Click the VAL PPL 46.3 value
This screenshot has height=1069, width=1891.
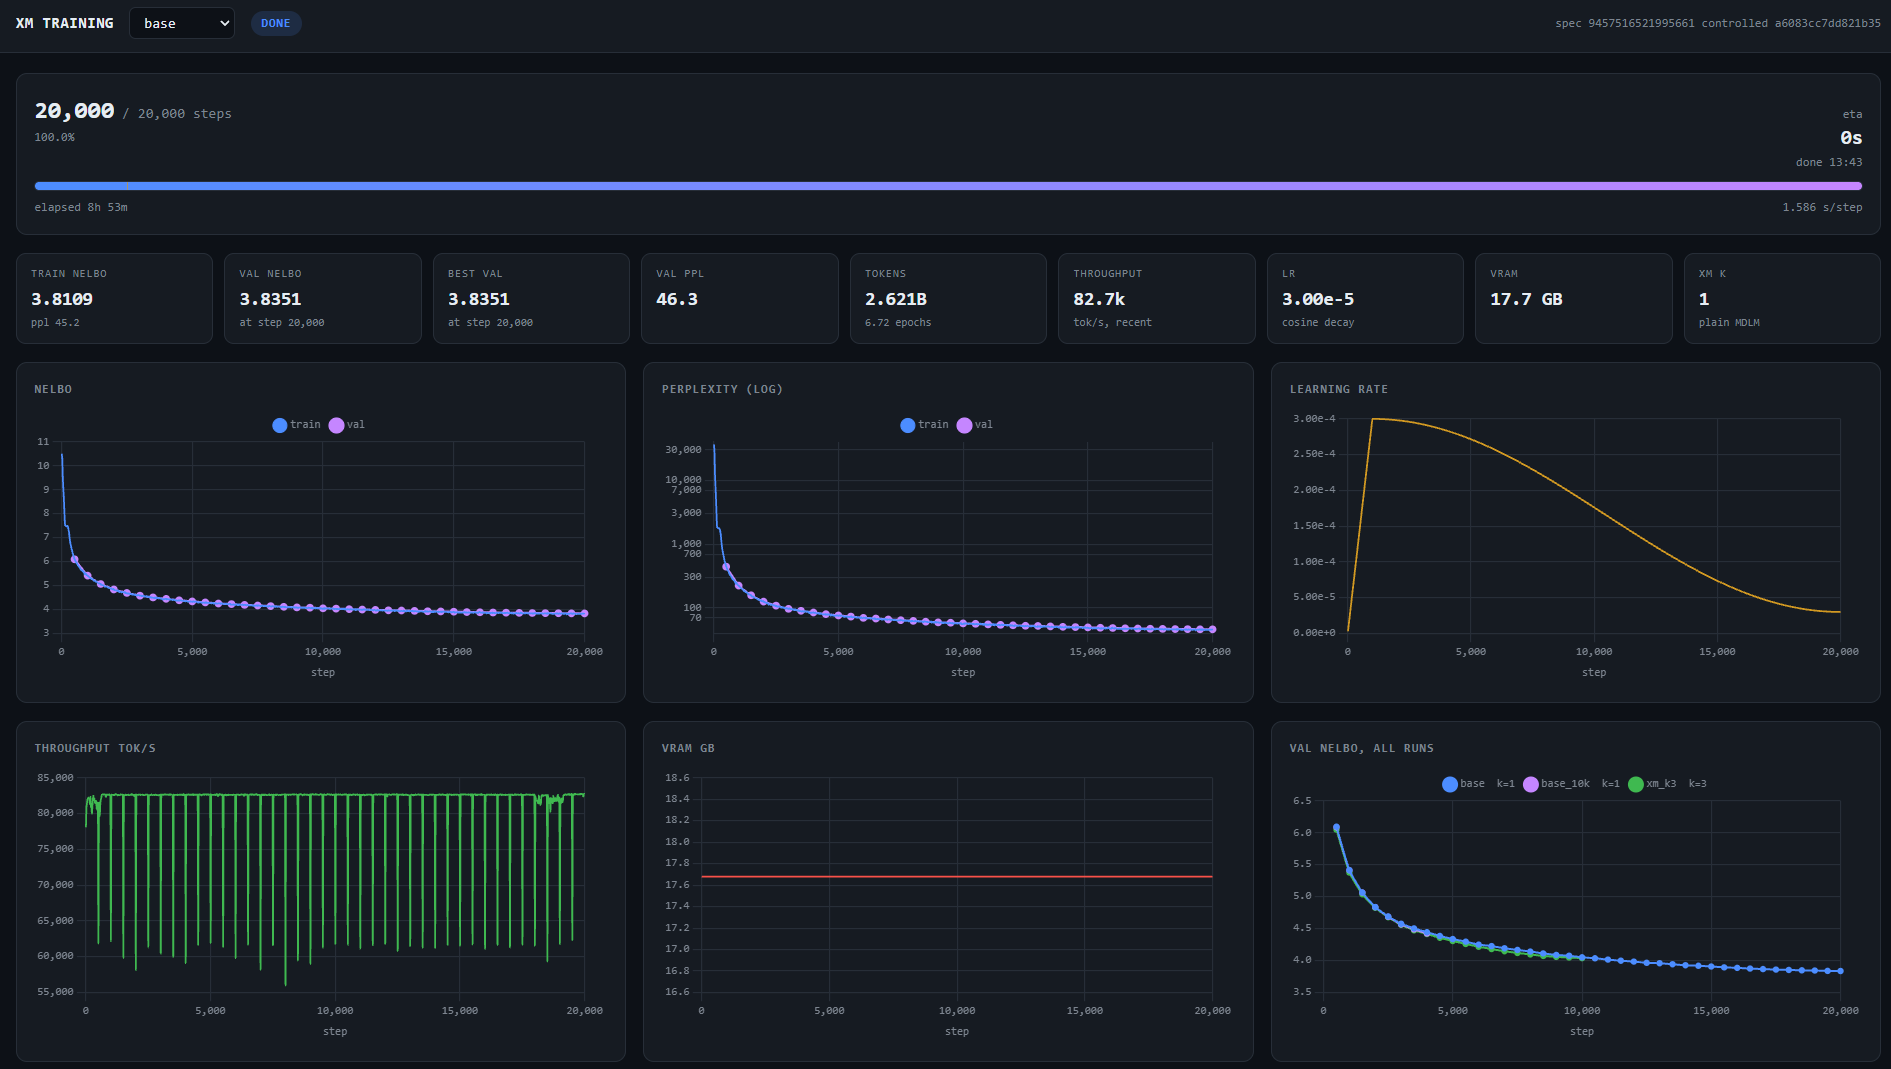click(677, 299)
